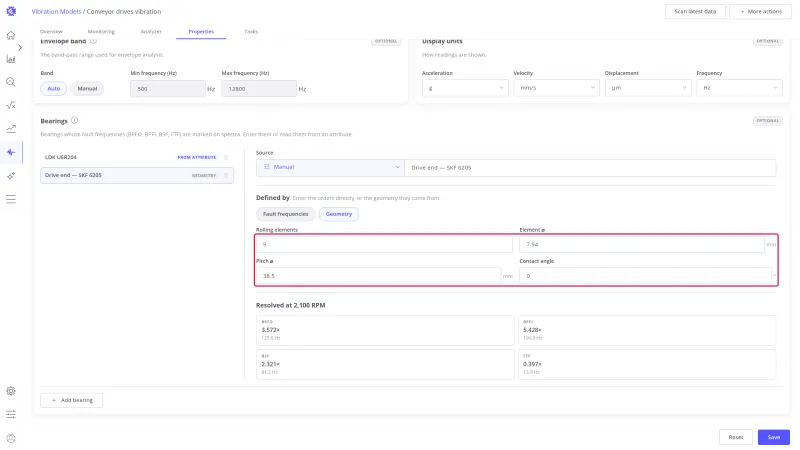The image size is (800, 450).
Task: Open the Source Manual dropdown
Action: [330, 167]
